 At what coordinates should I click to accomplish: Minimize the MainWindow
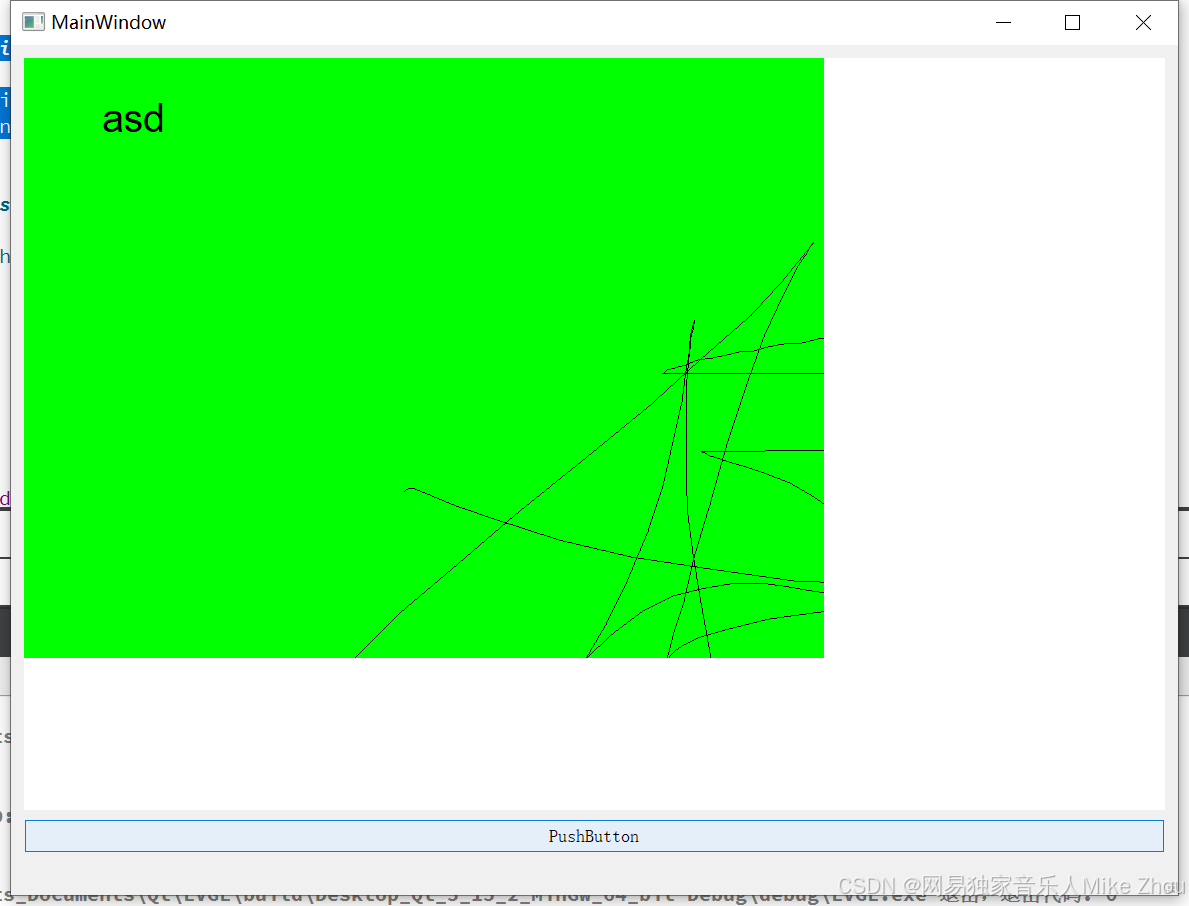(x=1003, y=22)
